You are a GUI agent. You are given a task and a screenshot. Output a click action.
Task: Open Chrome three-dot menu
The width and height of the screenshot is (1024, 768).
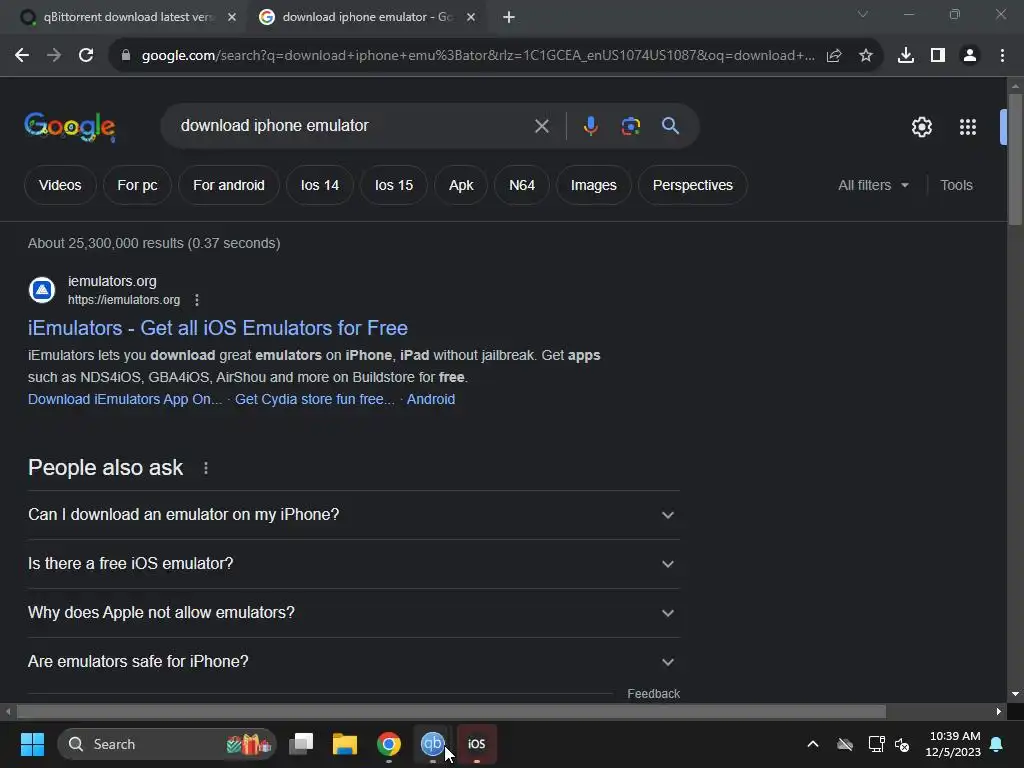tap(1002, 56)
